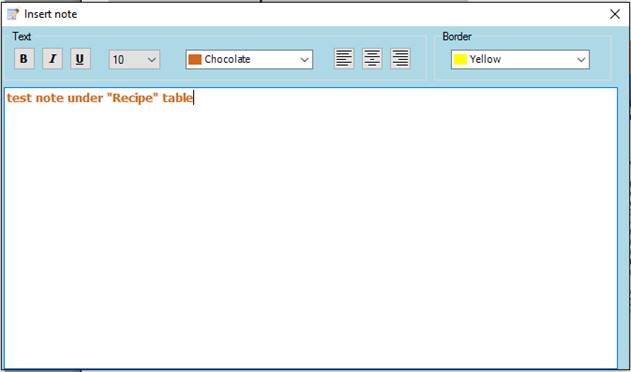This screenshot has height=372, width=631.
Task: Open the font size 10 dropdown
Action: 134,60
